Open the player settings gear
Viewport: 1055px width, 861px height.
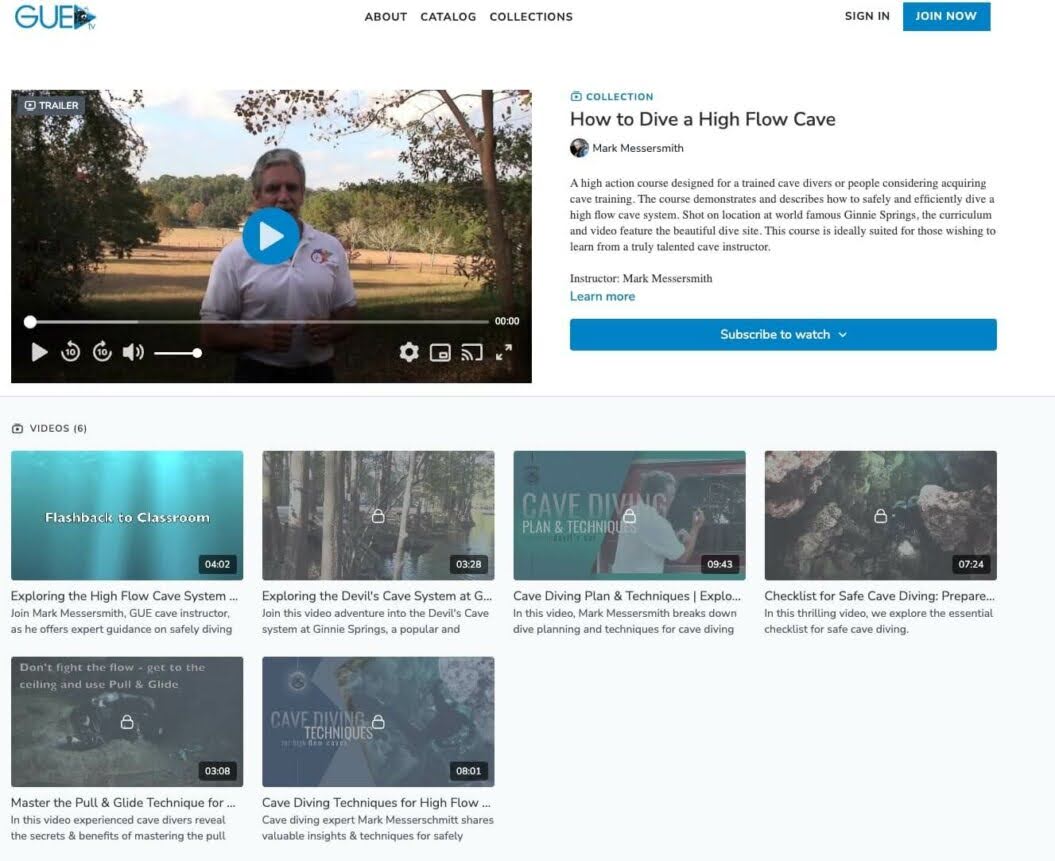(x=408, y=352)
